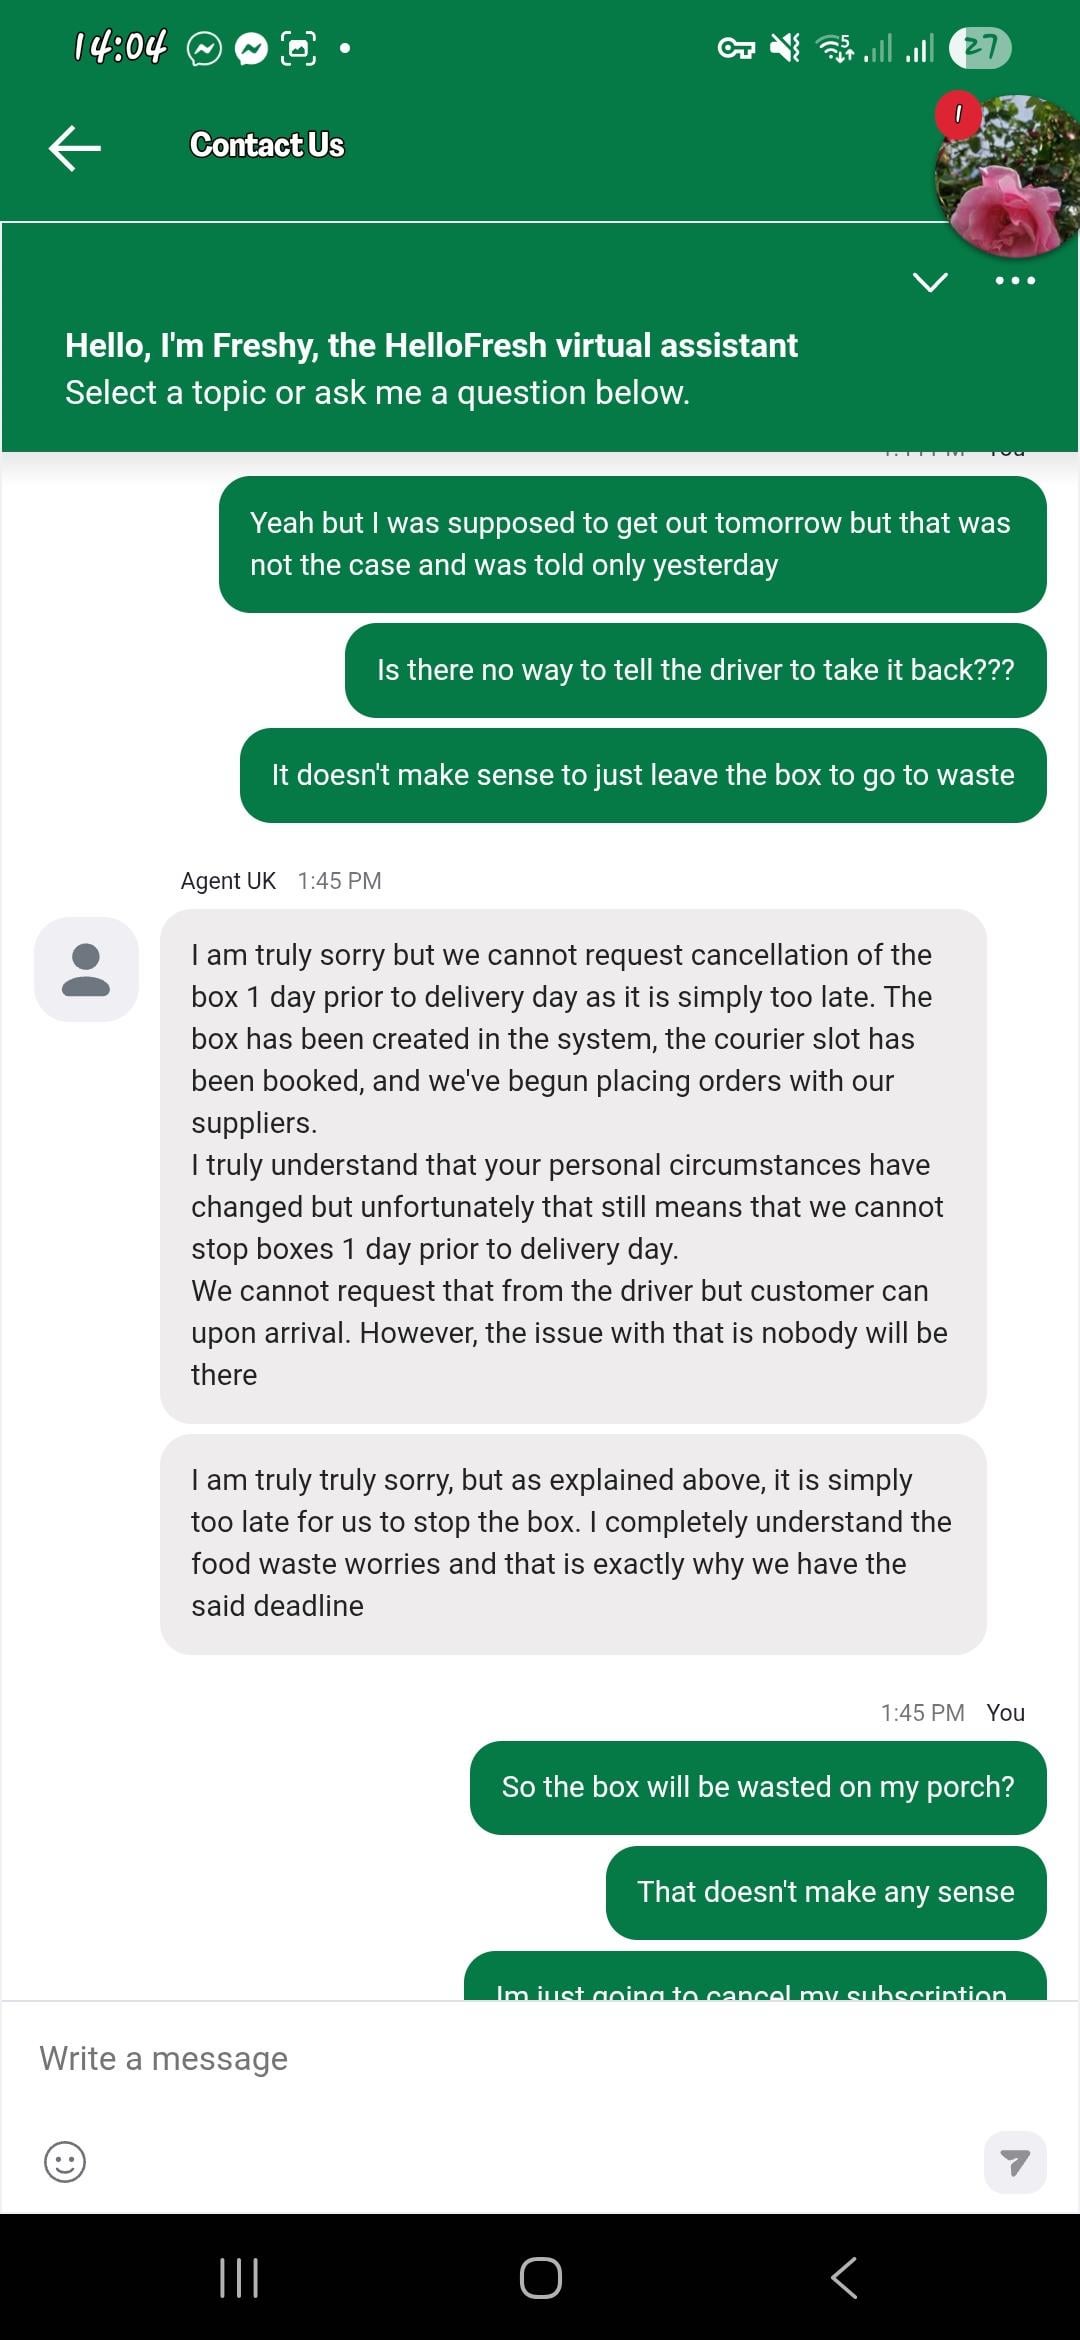
Task: Collapse the Freshy assistant banner chevron
Action: (930, 282)
